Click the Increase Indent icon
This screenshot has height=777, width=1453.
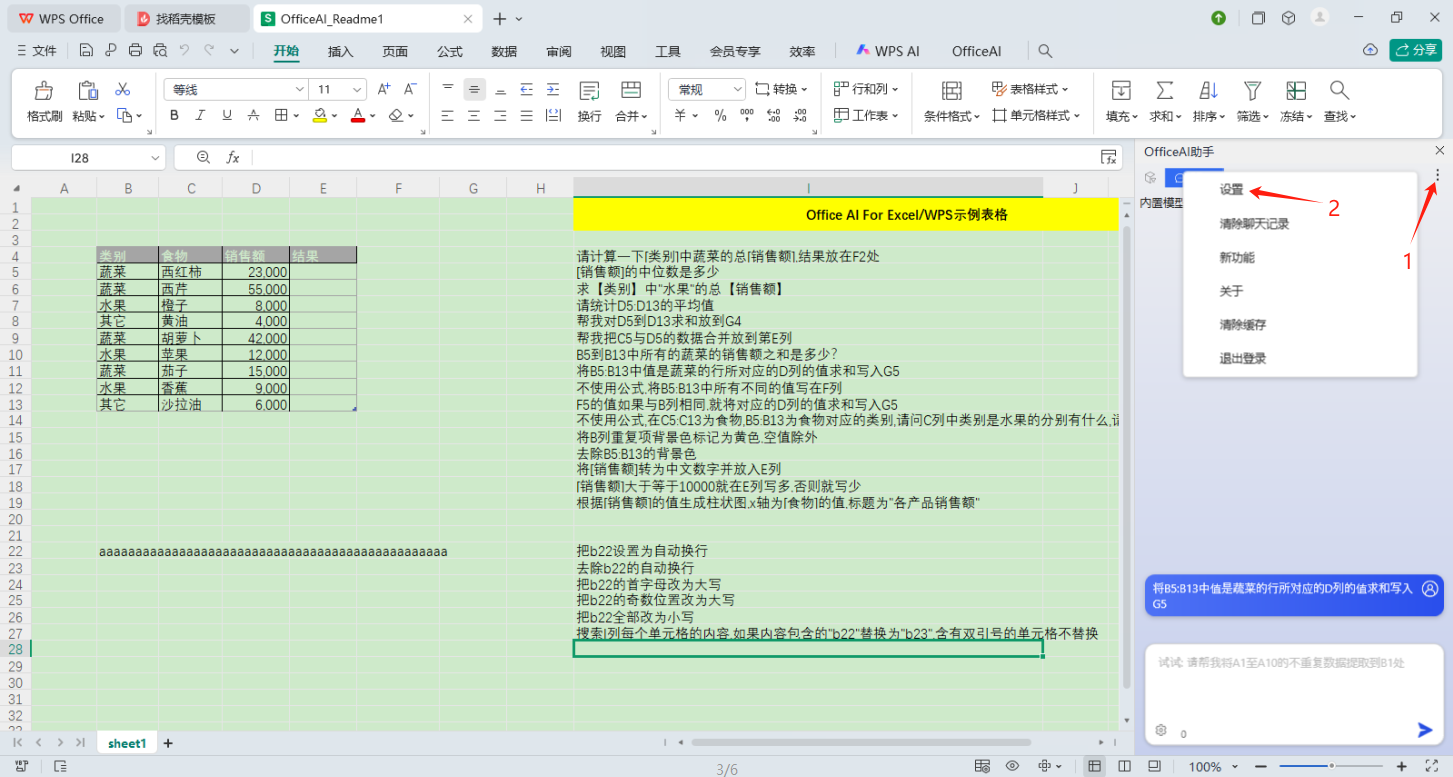click(x=553, y=89)
